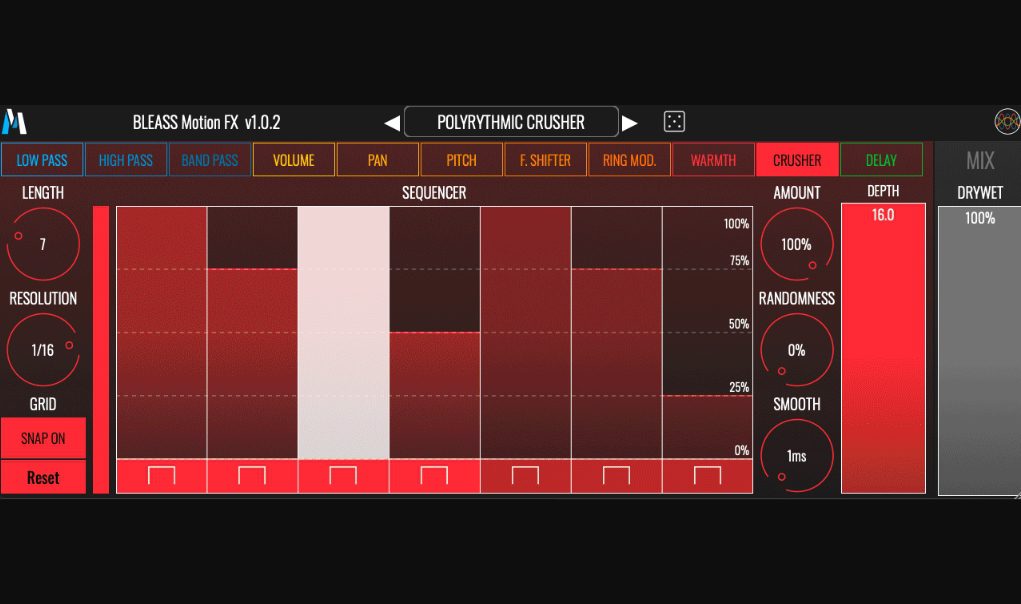Open the F. SHIFTER tab
The height and width of the screenshot is (604, 1021).
tap(546, 160)
